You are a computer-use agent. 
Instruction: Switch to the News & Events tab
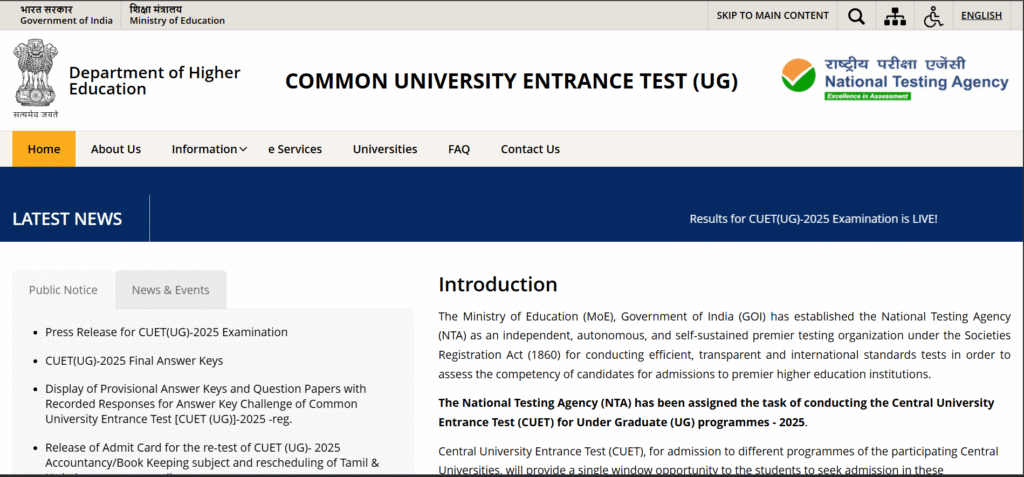(x=171, y=290)
